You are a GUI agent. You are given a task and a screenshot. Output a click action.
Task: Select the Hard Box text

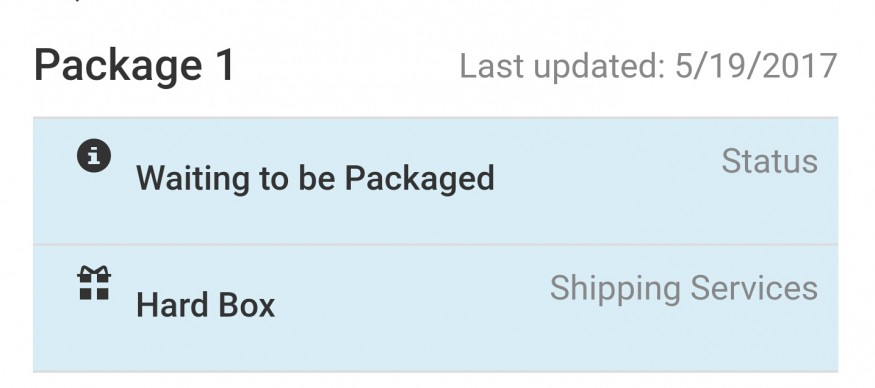205,305
